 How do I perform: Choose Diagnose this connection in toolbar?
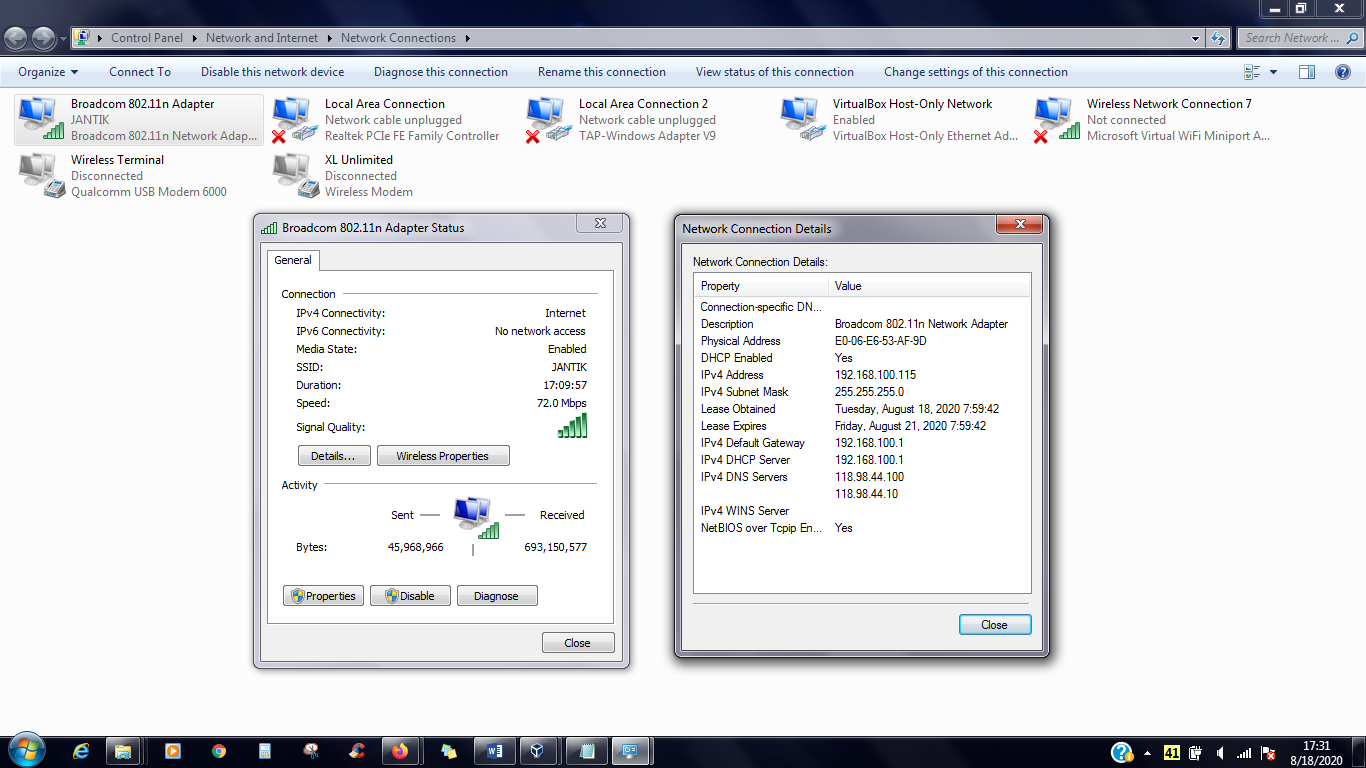[441, 72]
